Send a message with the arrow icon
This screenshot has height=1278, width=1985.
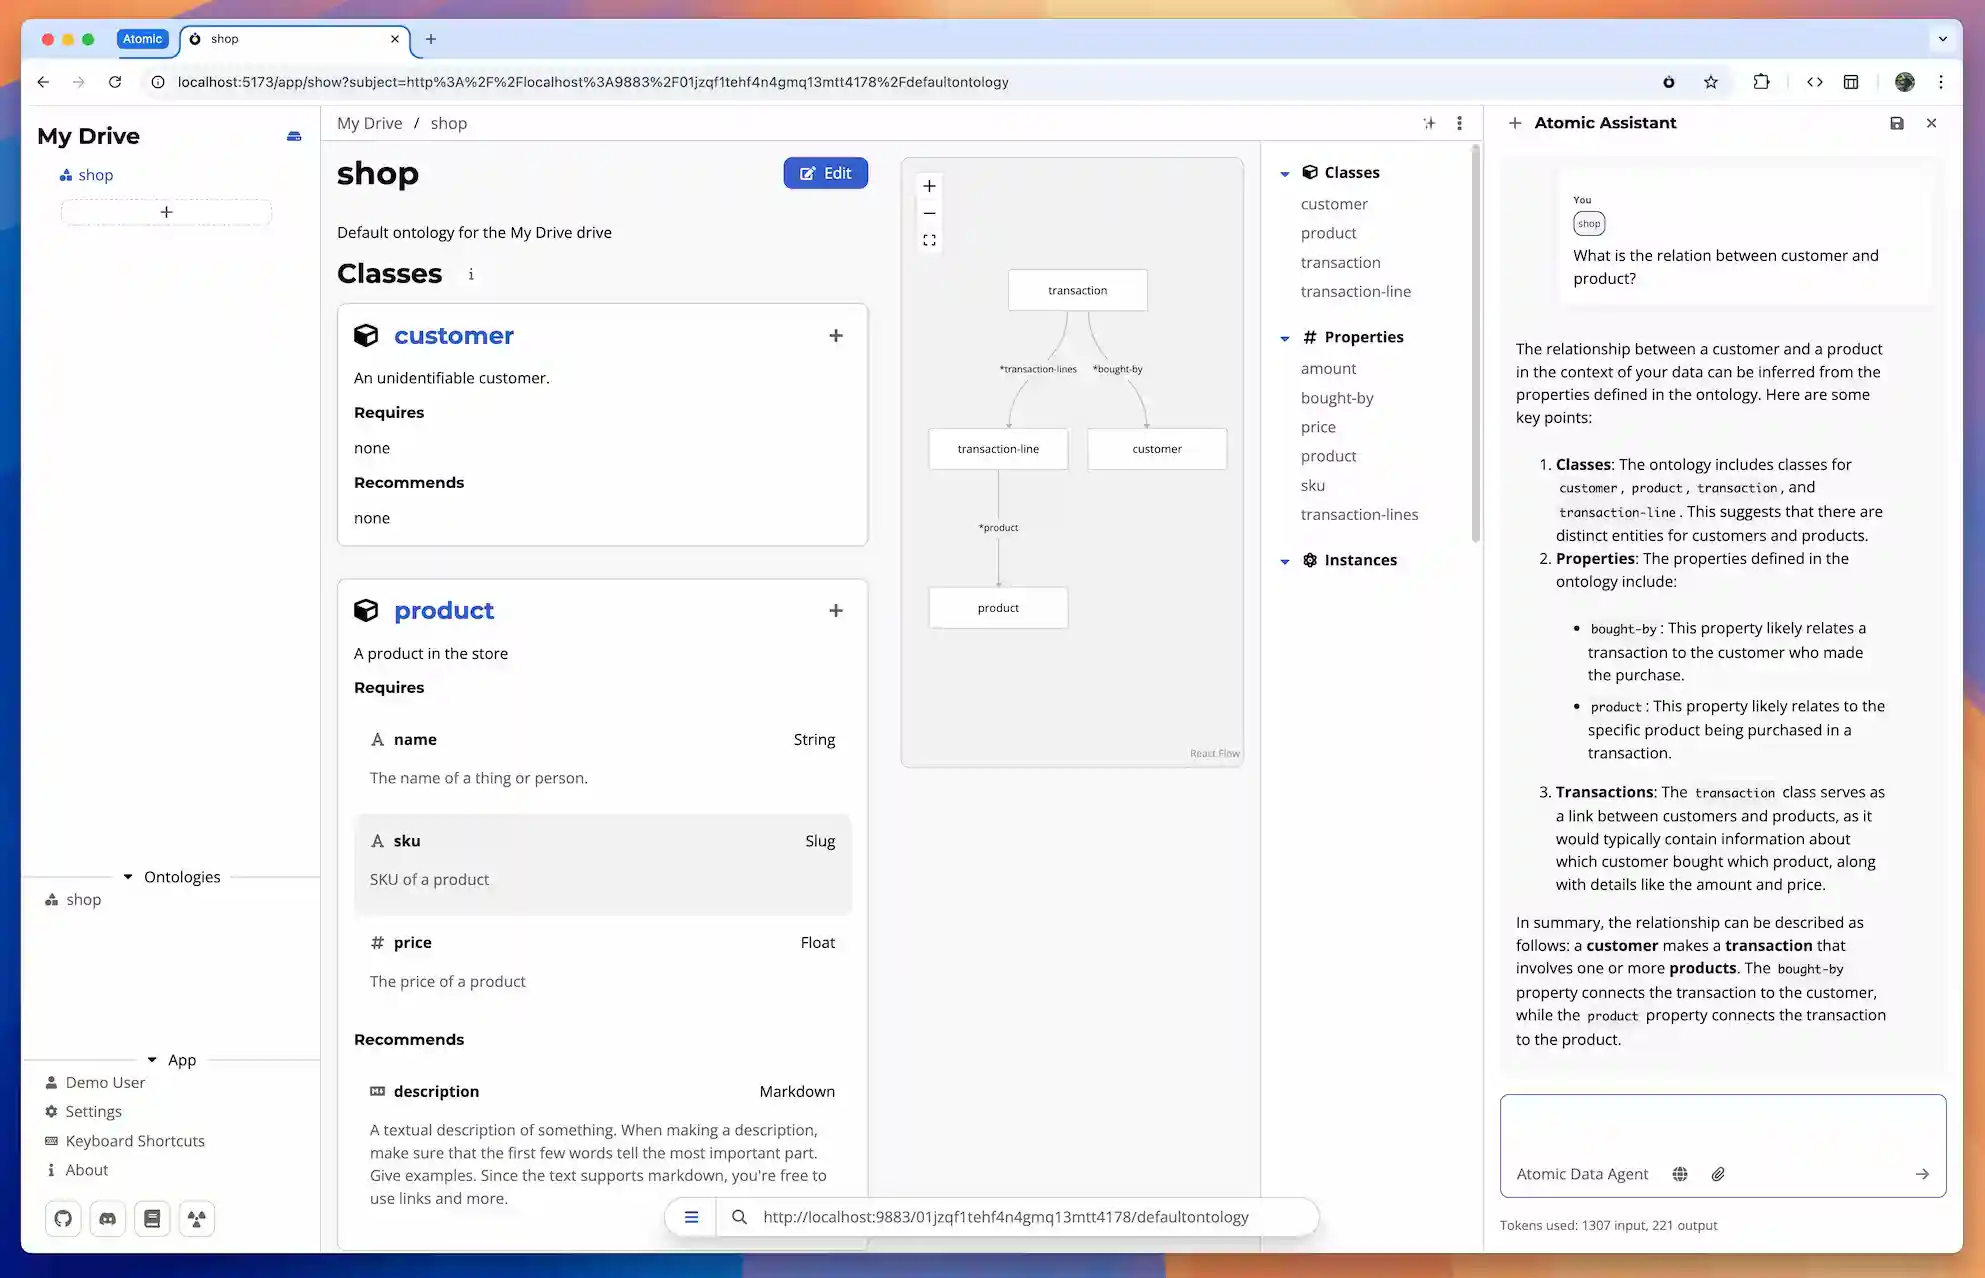[x=1922, y=1174]
